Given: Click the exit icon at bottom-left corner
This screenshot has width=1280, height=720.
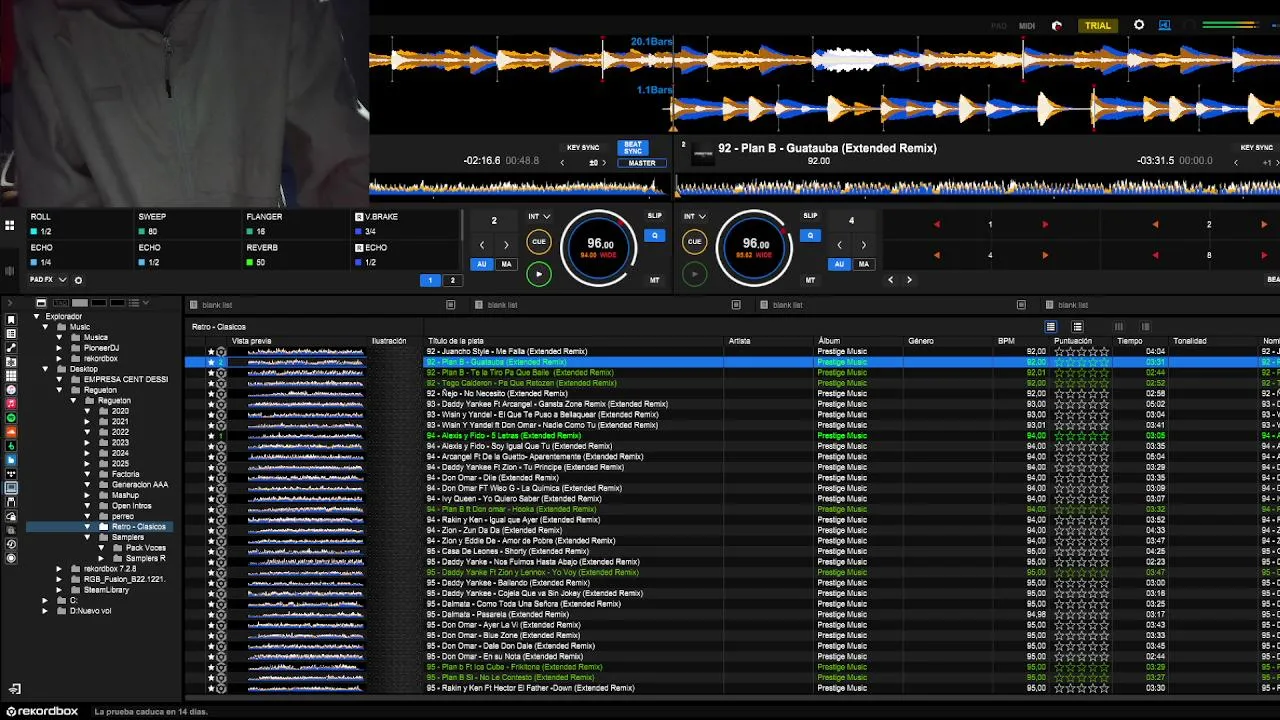Looking at the screenshot, I should (x=14, y=689).
